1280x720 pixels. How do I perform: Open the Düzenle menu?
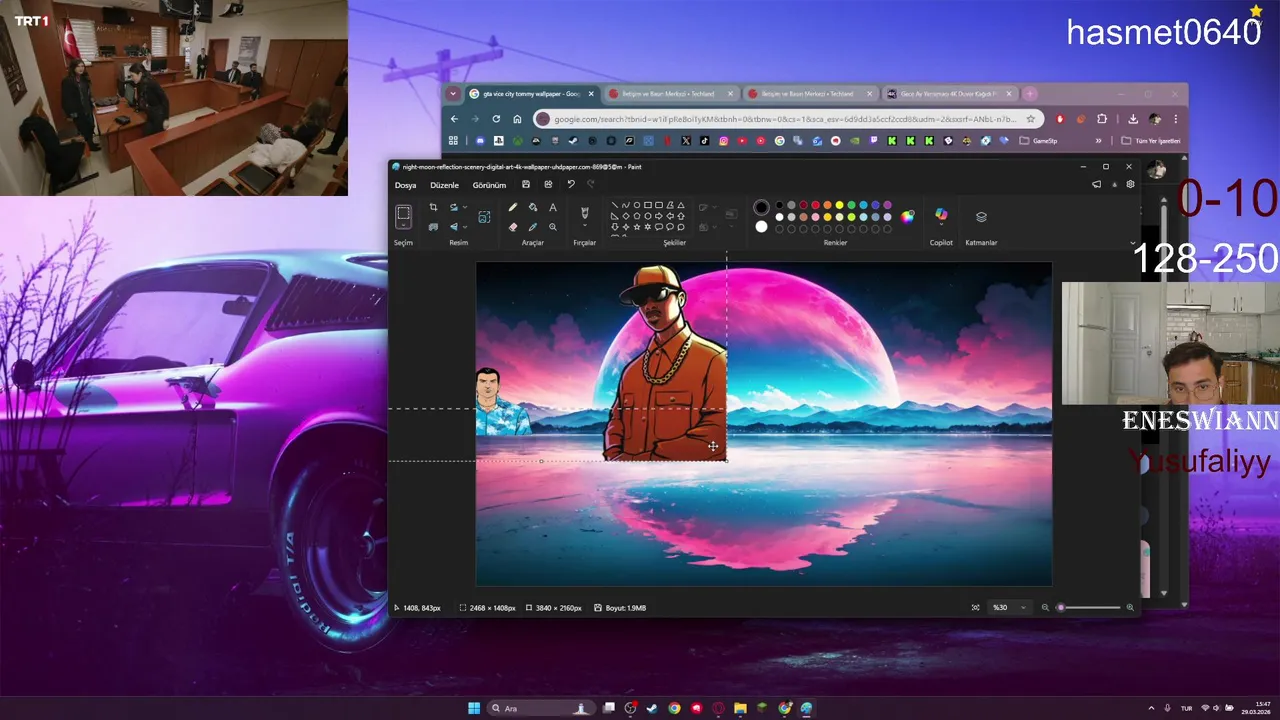tap(444, 185)
